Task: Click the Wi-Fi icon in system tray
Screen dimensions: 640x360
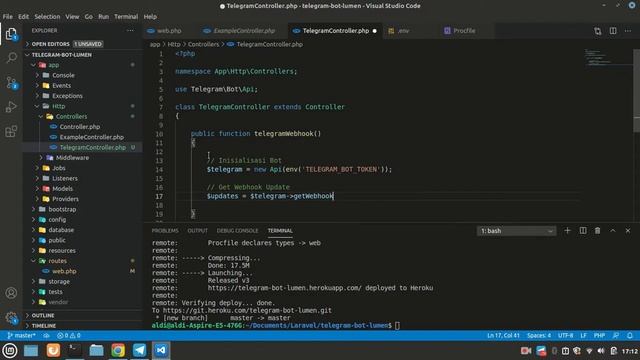Action: [589, 351]
